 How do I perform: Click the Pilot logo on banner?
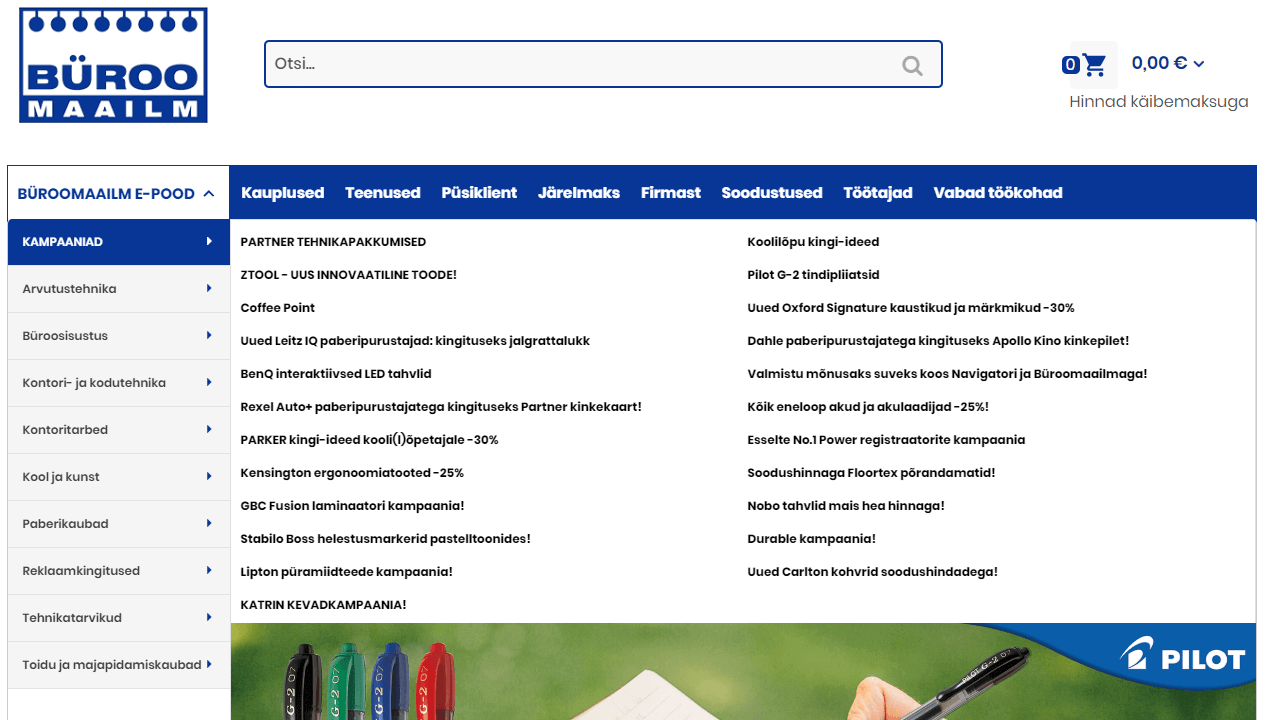1183,656
